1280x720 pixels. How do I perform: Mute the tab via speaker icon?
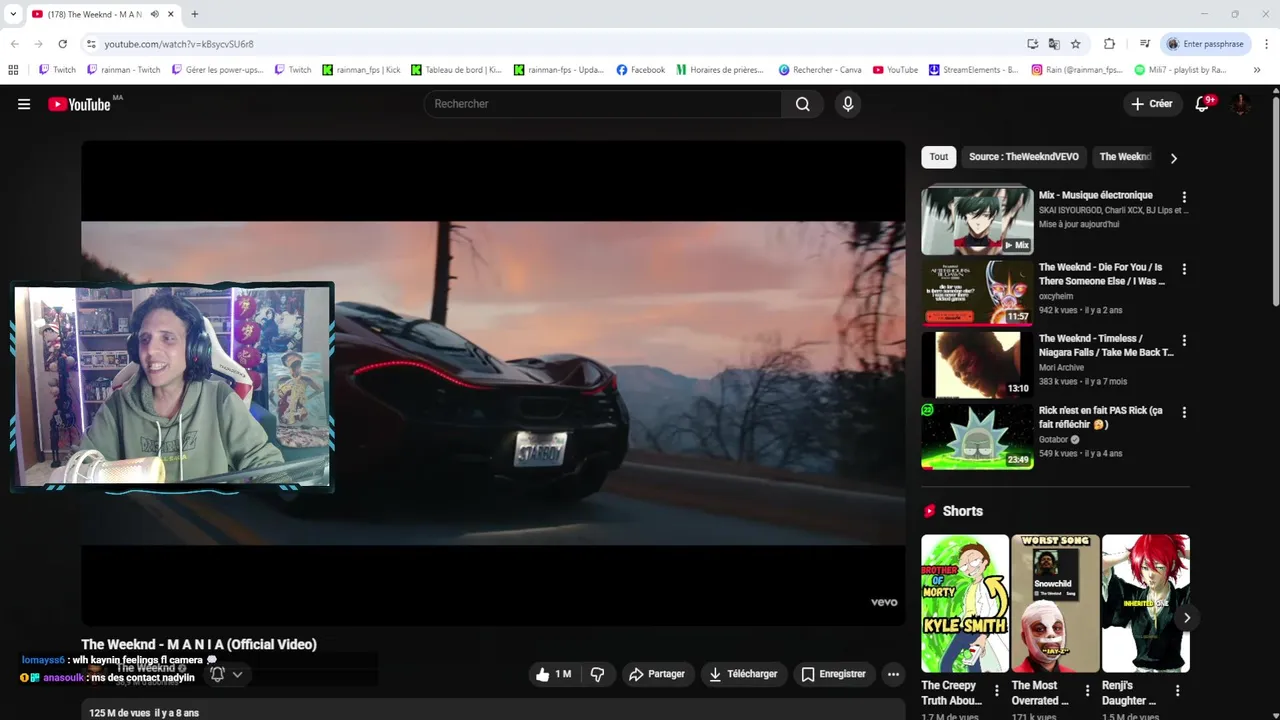pos(154,14)
